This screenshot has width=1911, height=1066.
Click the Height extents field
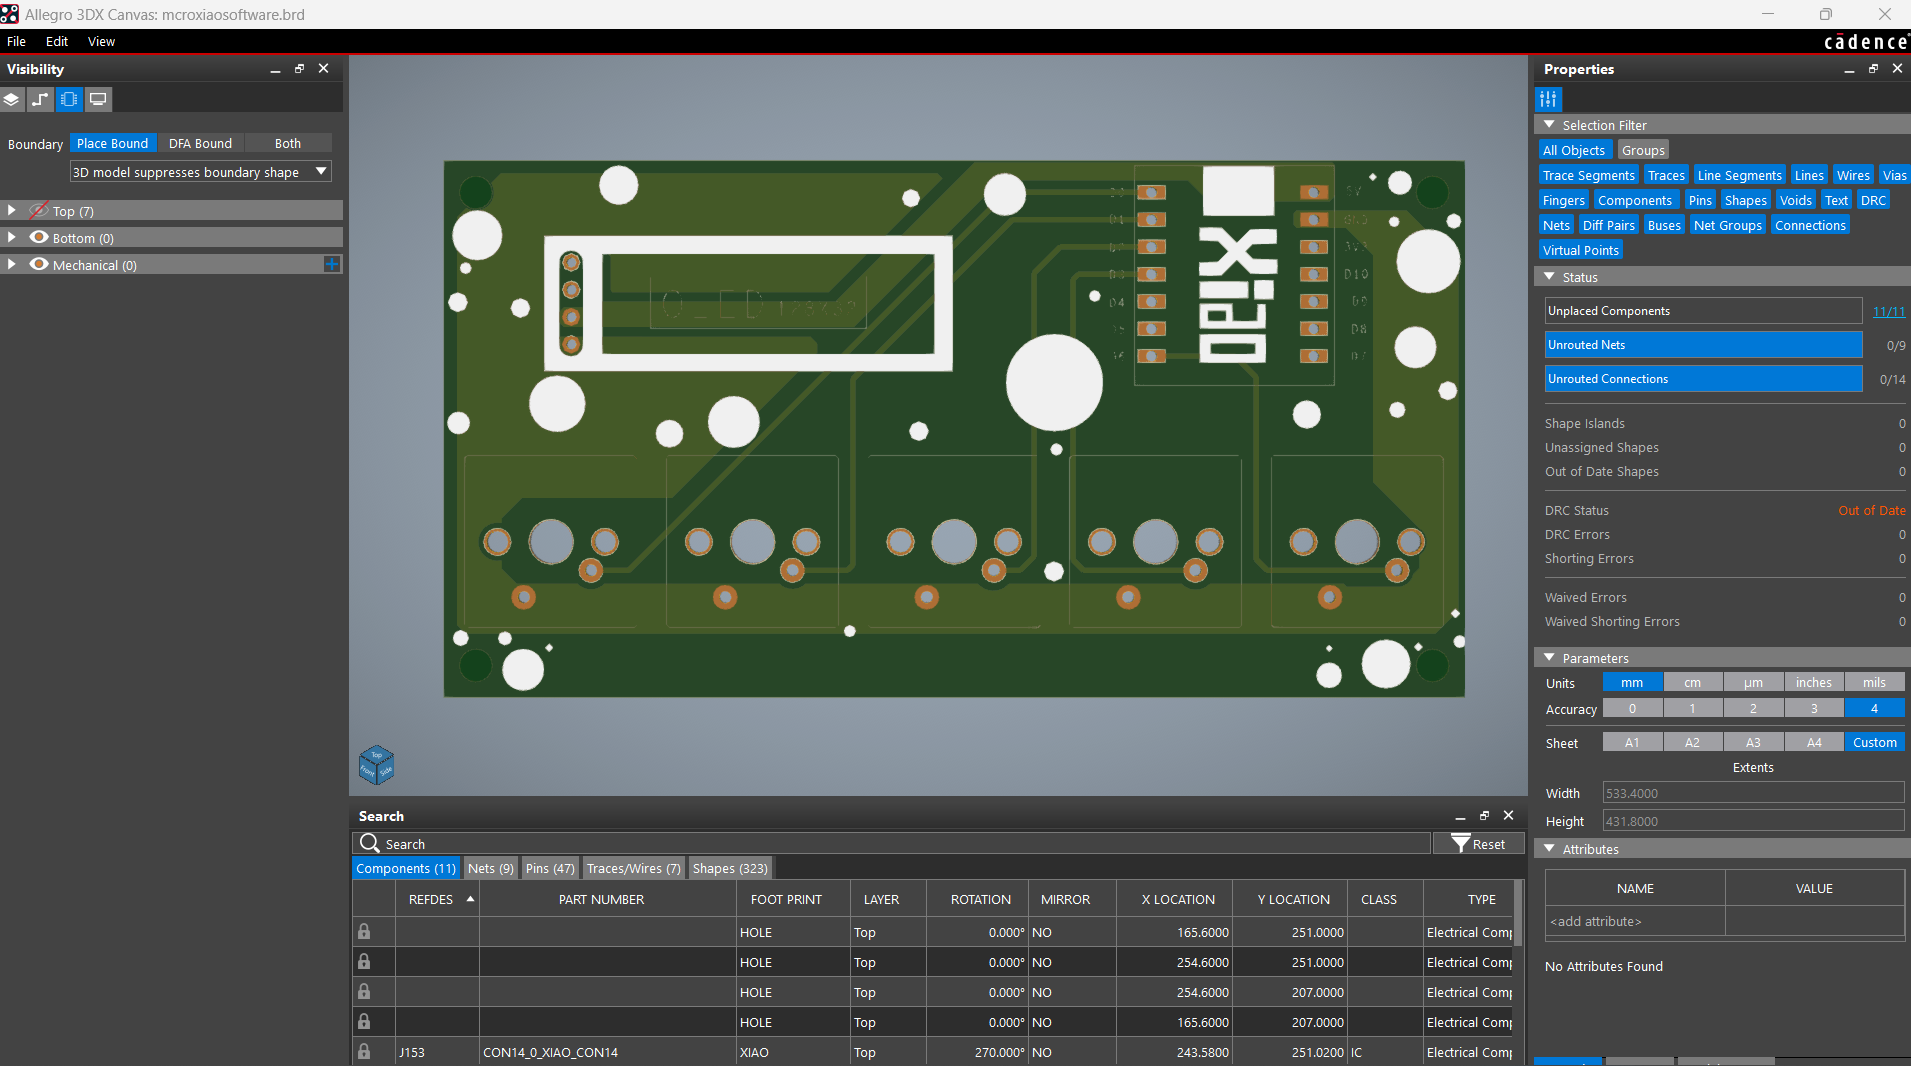[x=1753, y=821]
